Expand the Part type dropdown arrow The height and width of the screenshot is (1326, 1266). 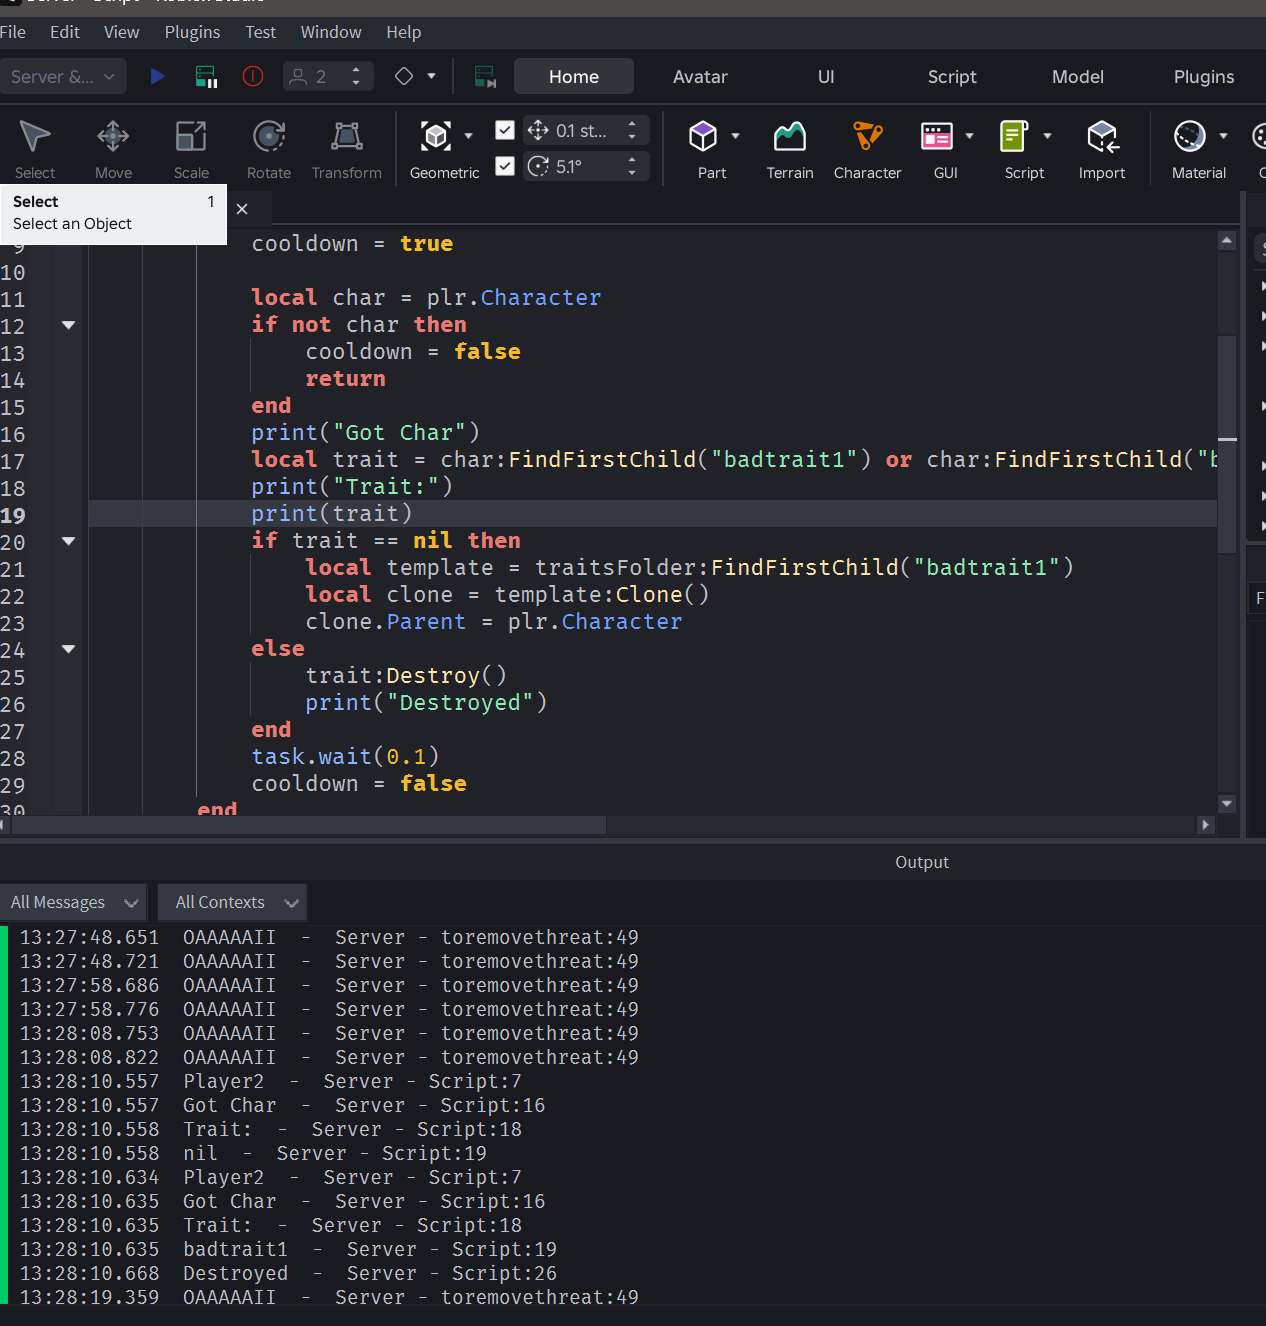click(x=736, y=136)
